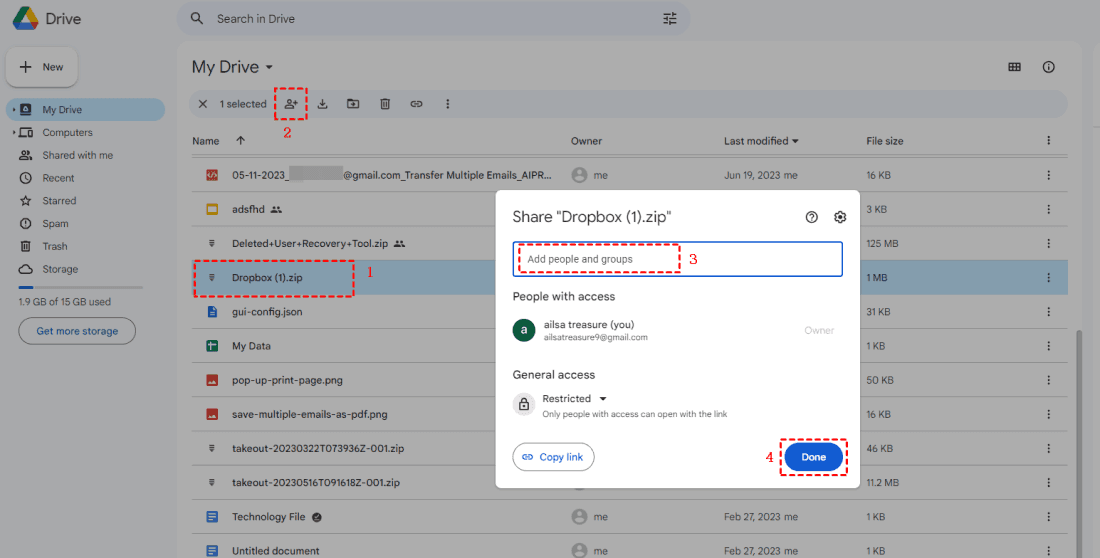Open more options for gui-config.json row

coord(1049,312)
